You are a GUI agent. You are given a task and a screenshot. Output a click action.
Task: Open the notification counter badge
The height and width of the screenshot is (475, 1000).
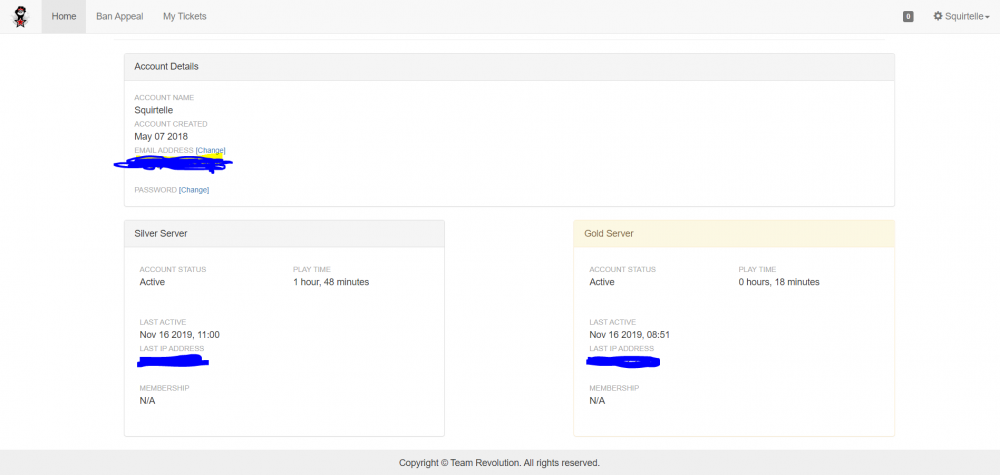click(908, 17)
